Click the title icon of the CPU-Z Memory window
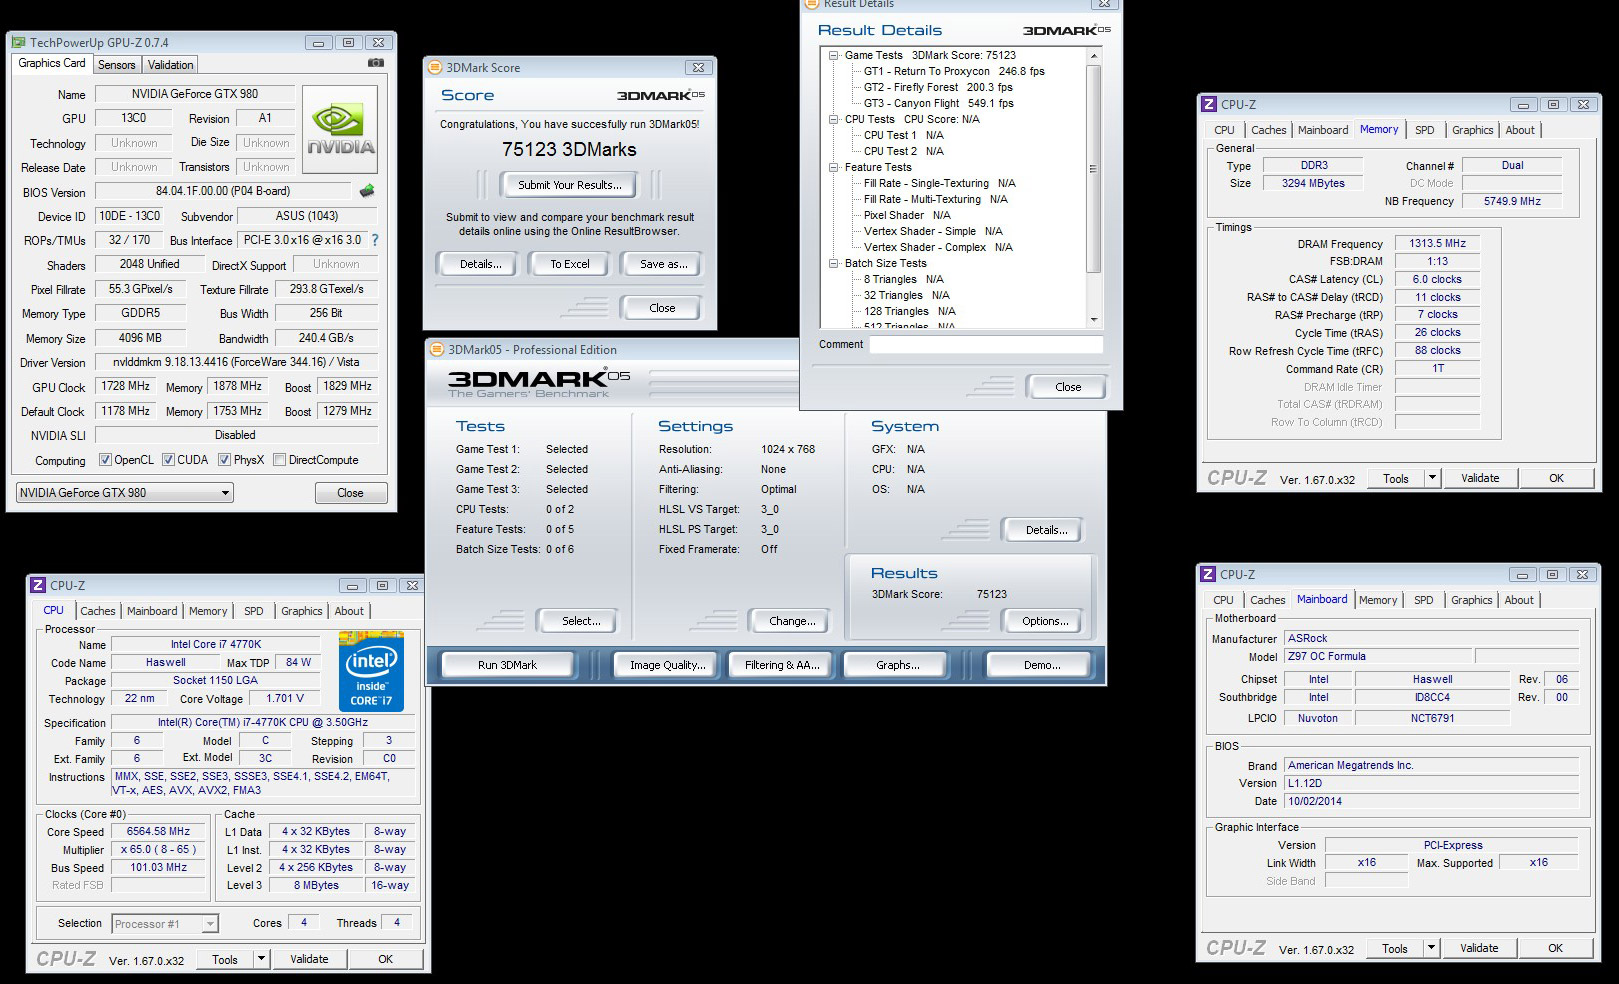This screenshot has height=984, width=1619. pos(1209,104)
